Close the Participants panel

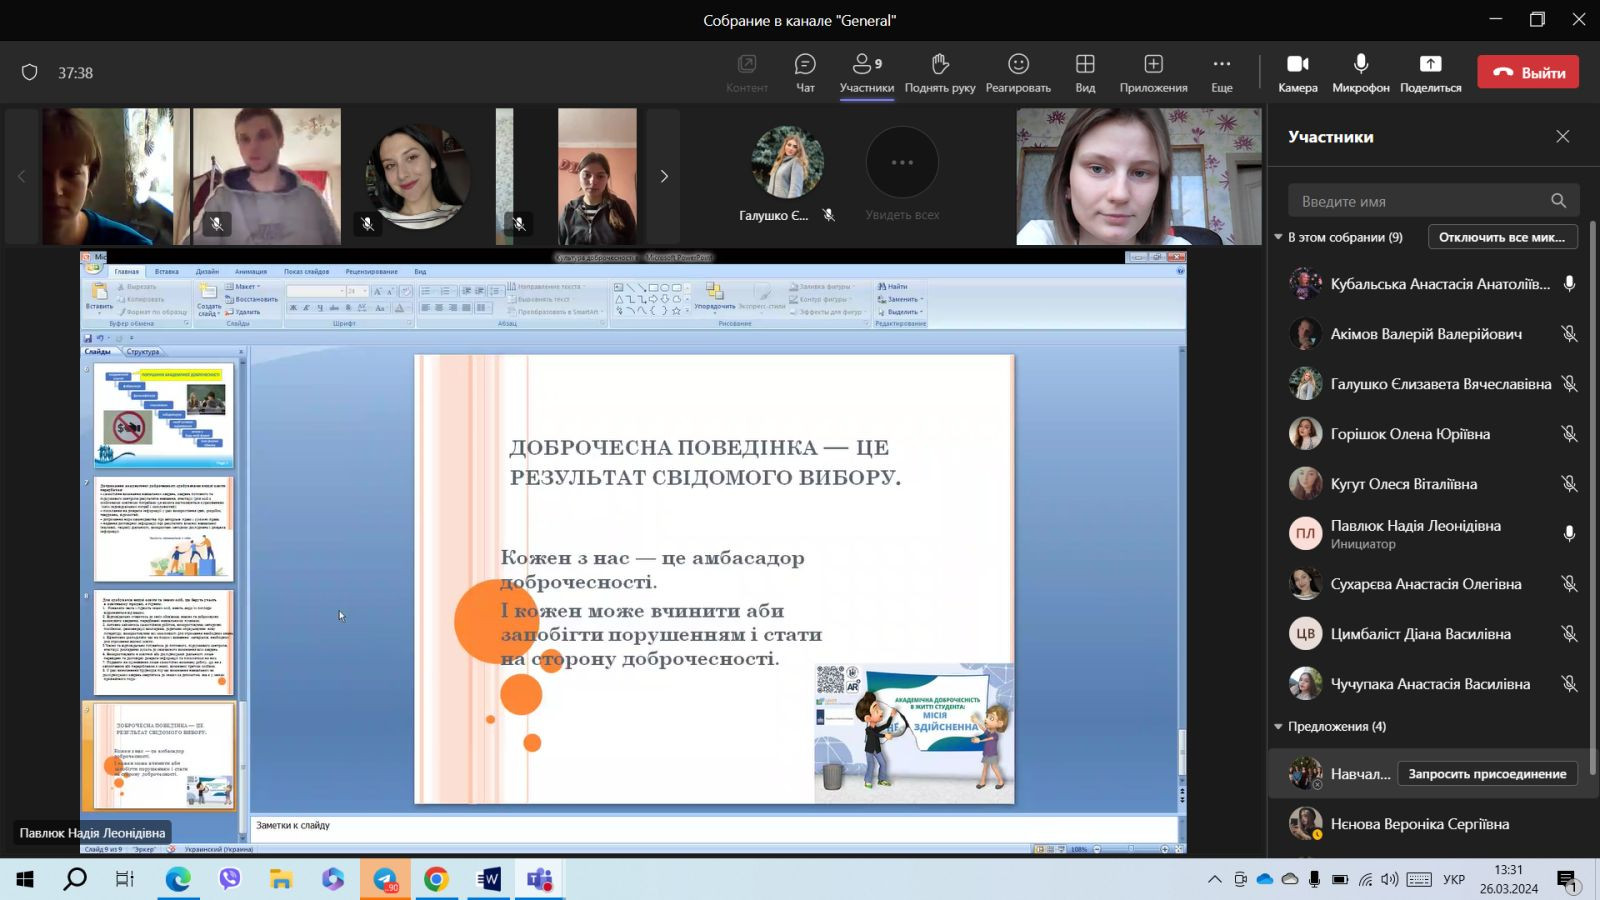[1562, 137]
